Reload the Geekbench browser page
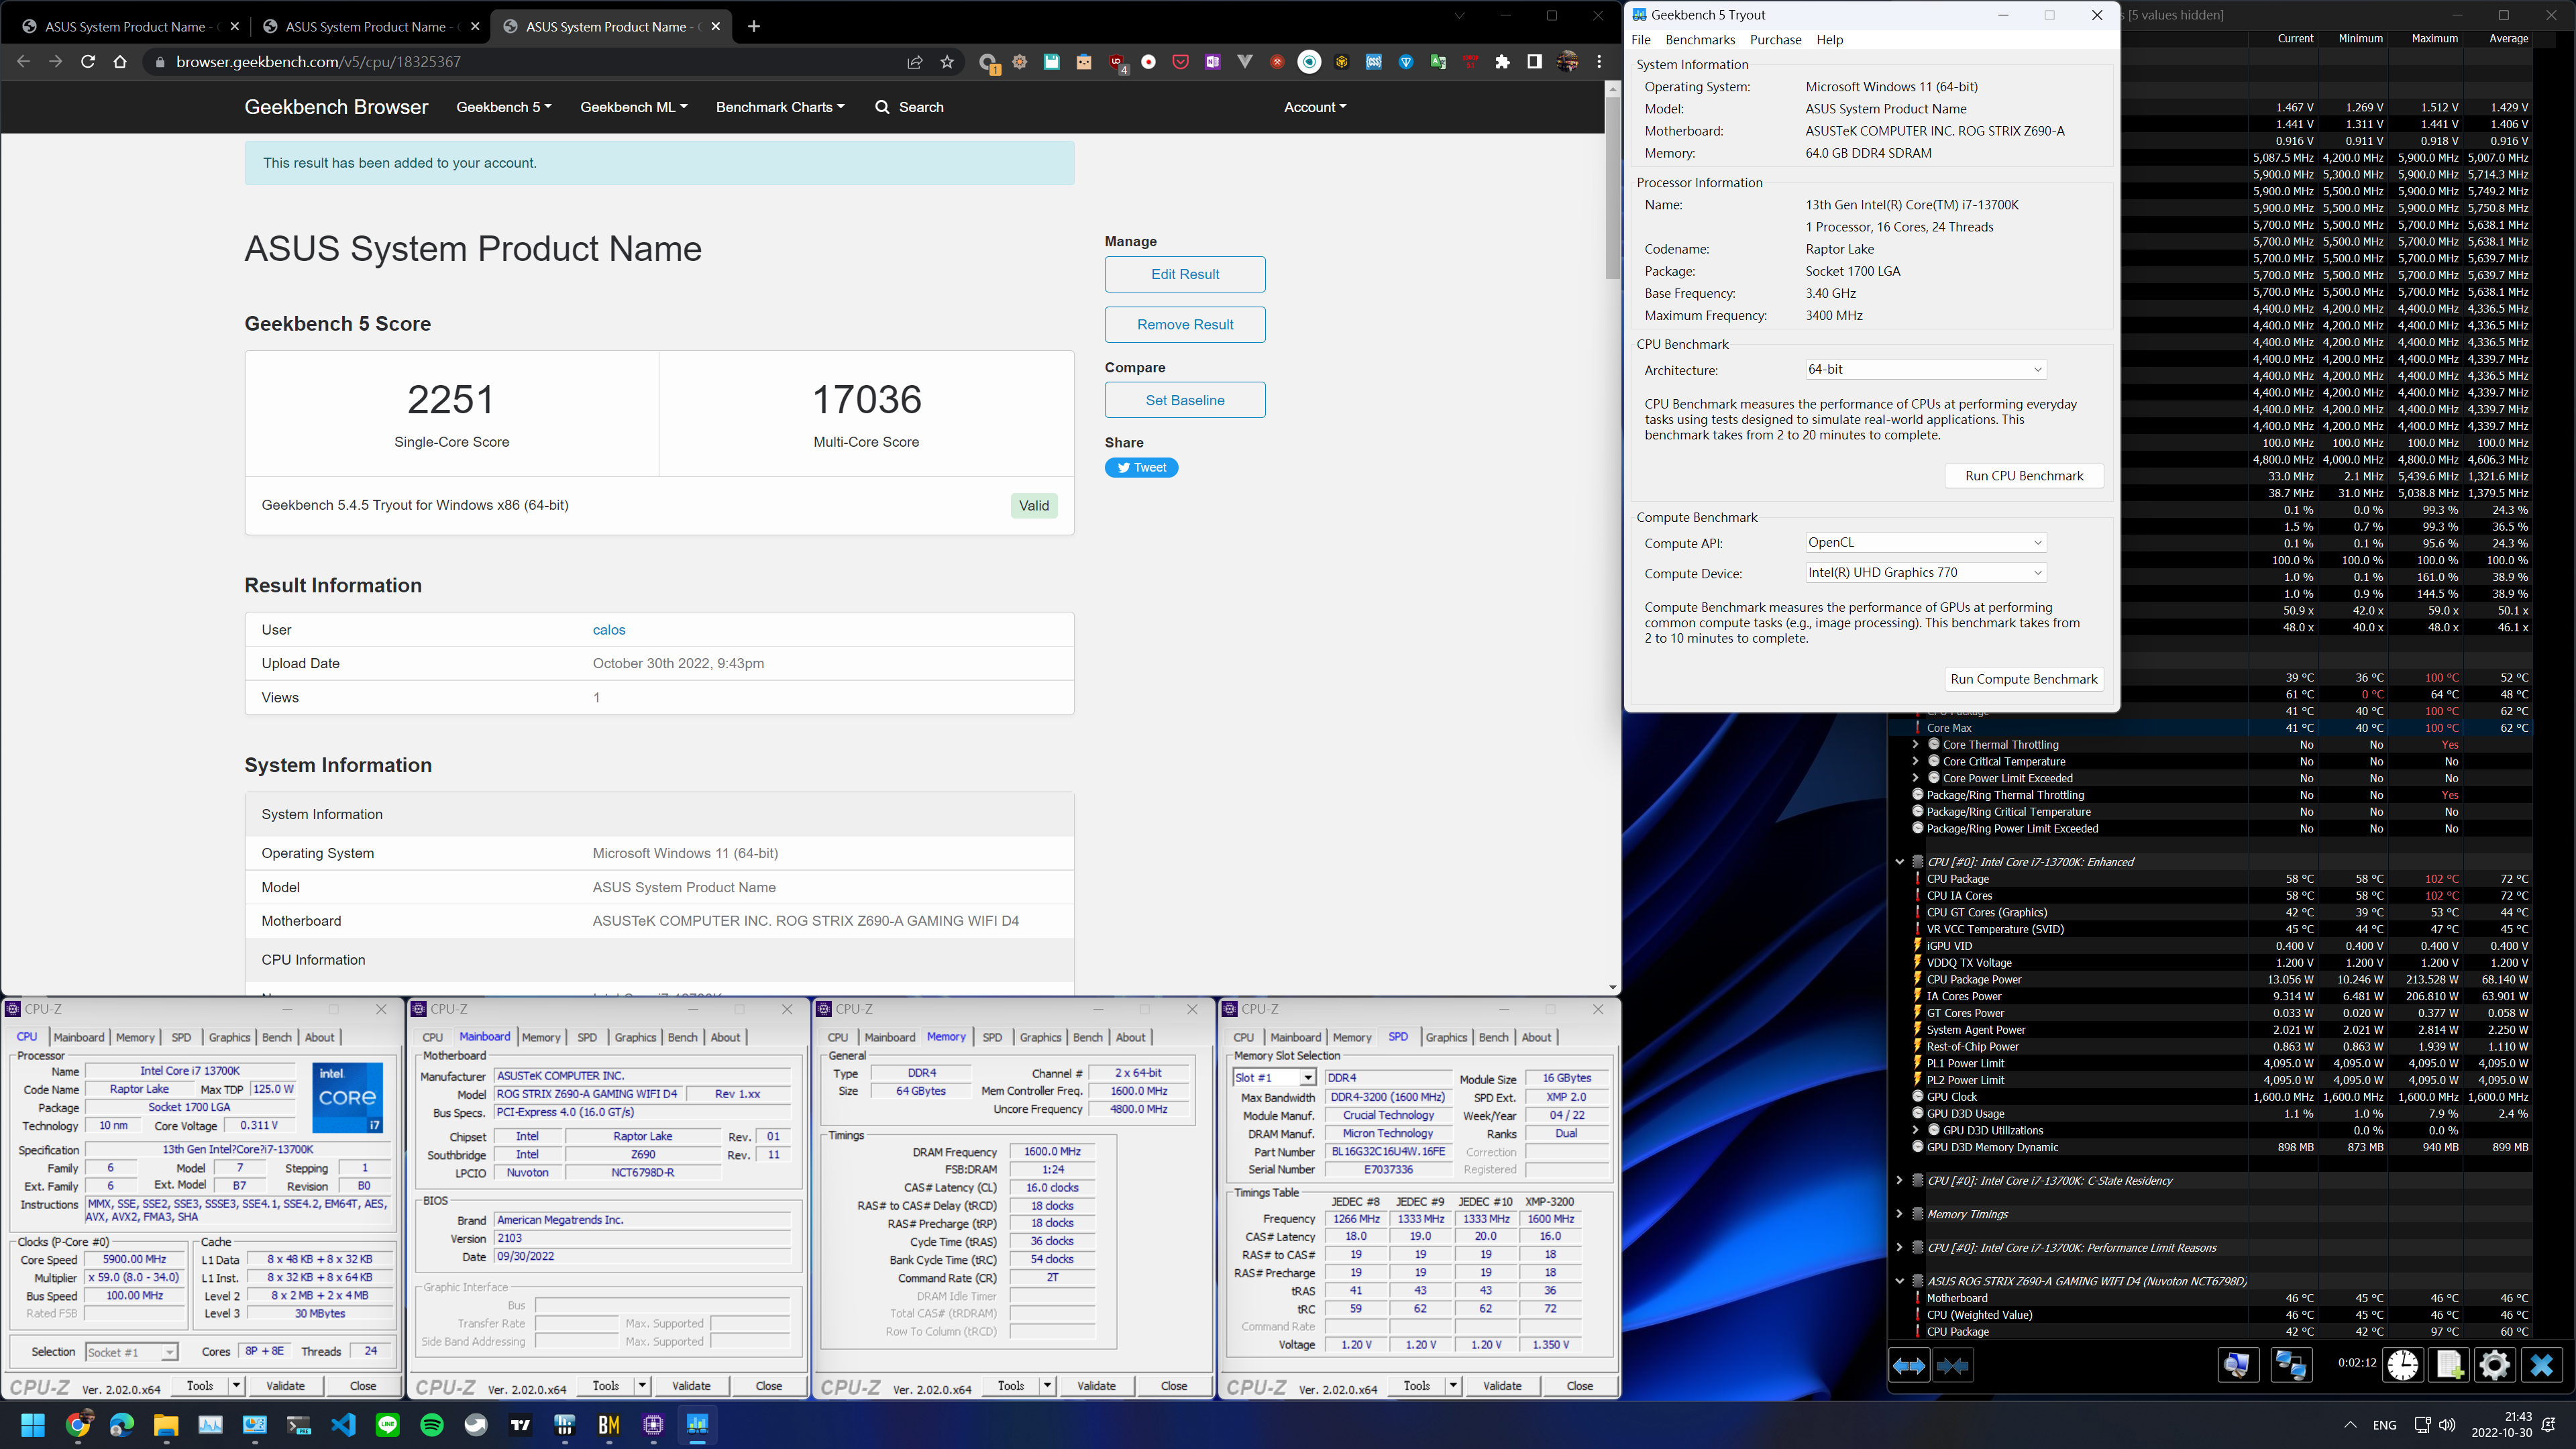 coord(88,62)
